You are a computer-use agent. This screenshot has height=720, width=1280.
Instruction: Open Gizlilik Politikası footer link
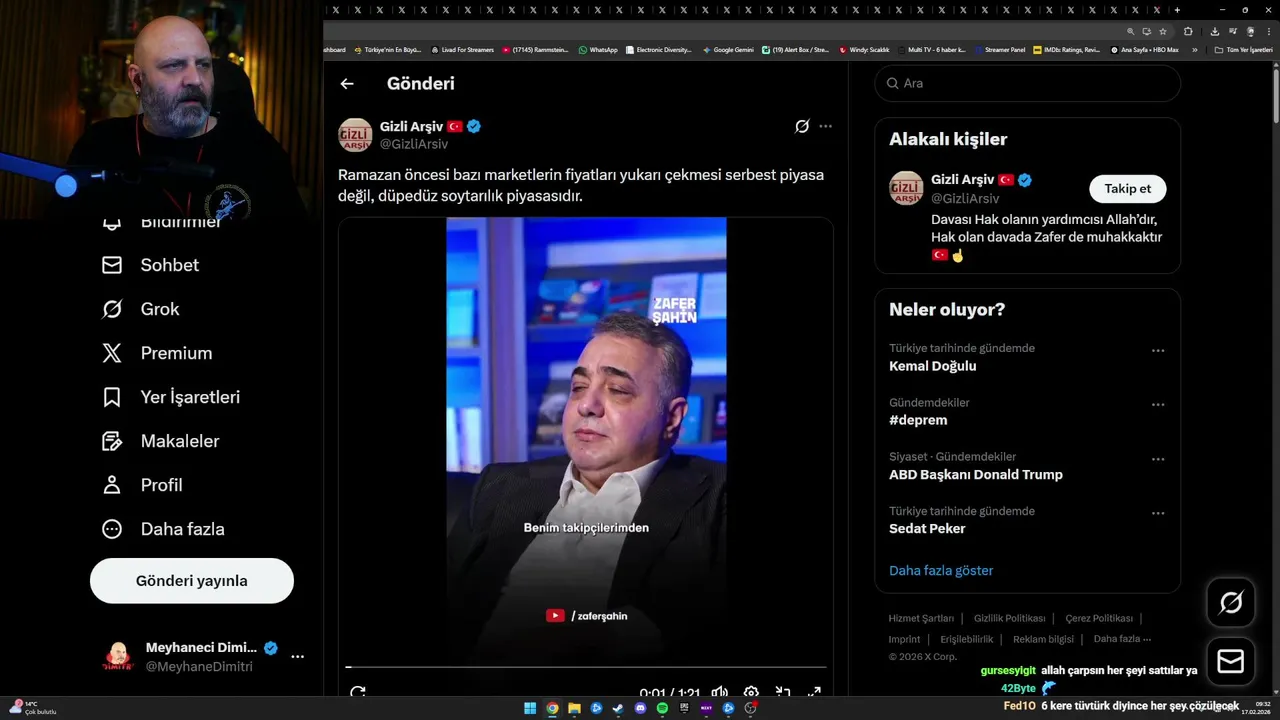(1009, 618)
